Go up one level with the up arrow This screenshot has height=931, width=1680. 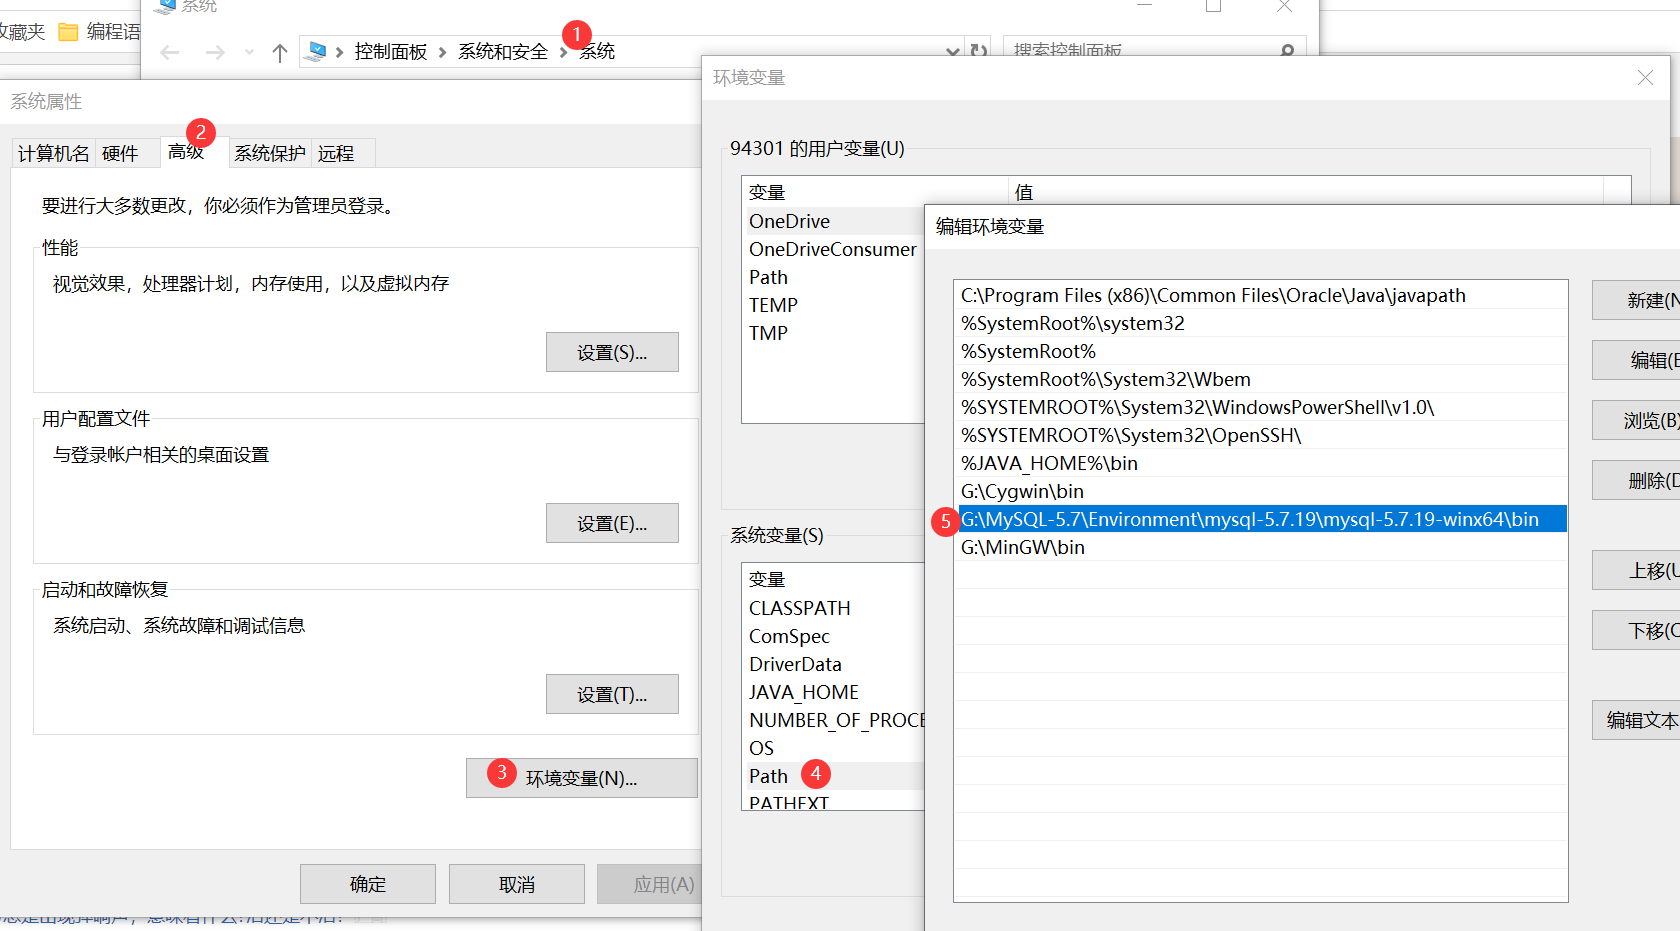pos(280,52)
